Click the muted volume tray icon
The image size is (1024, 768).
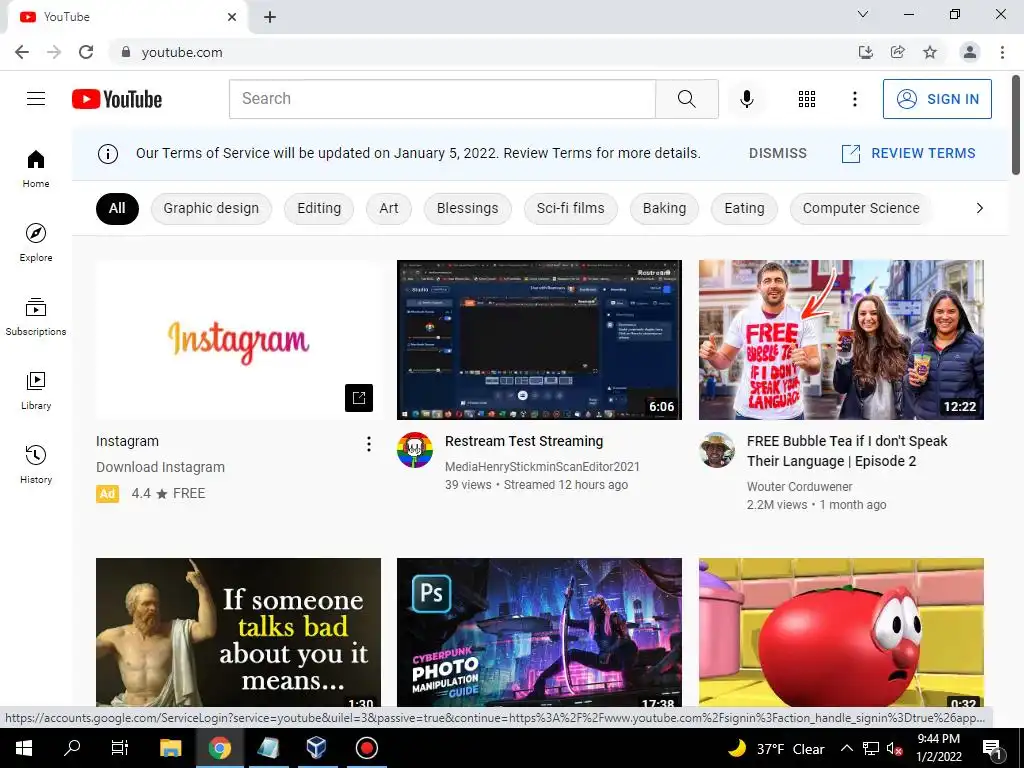point(894,748)
